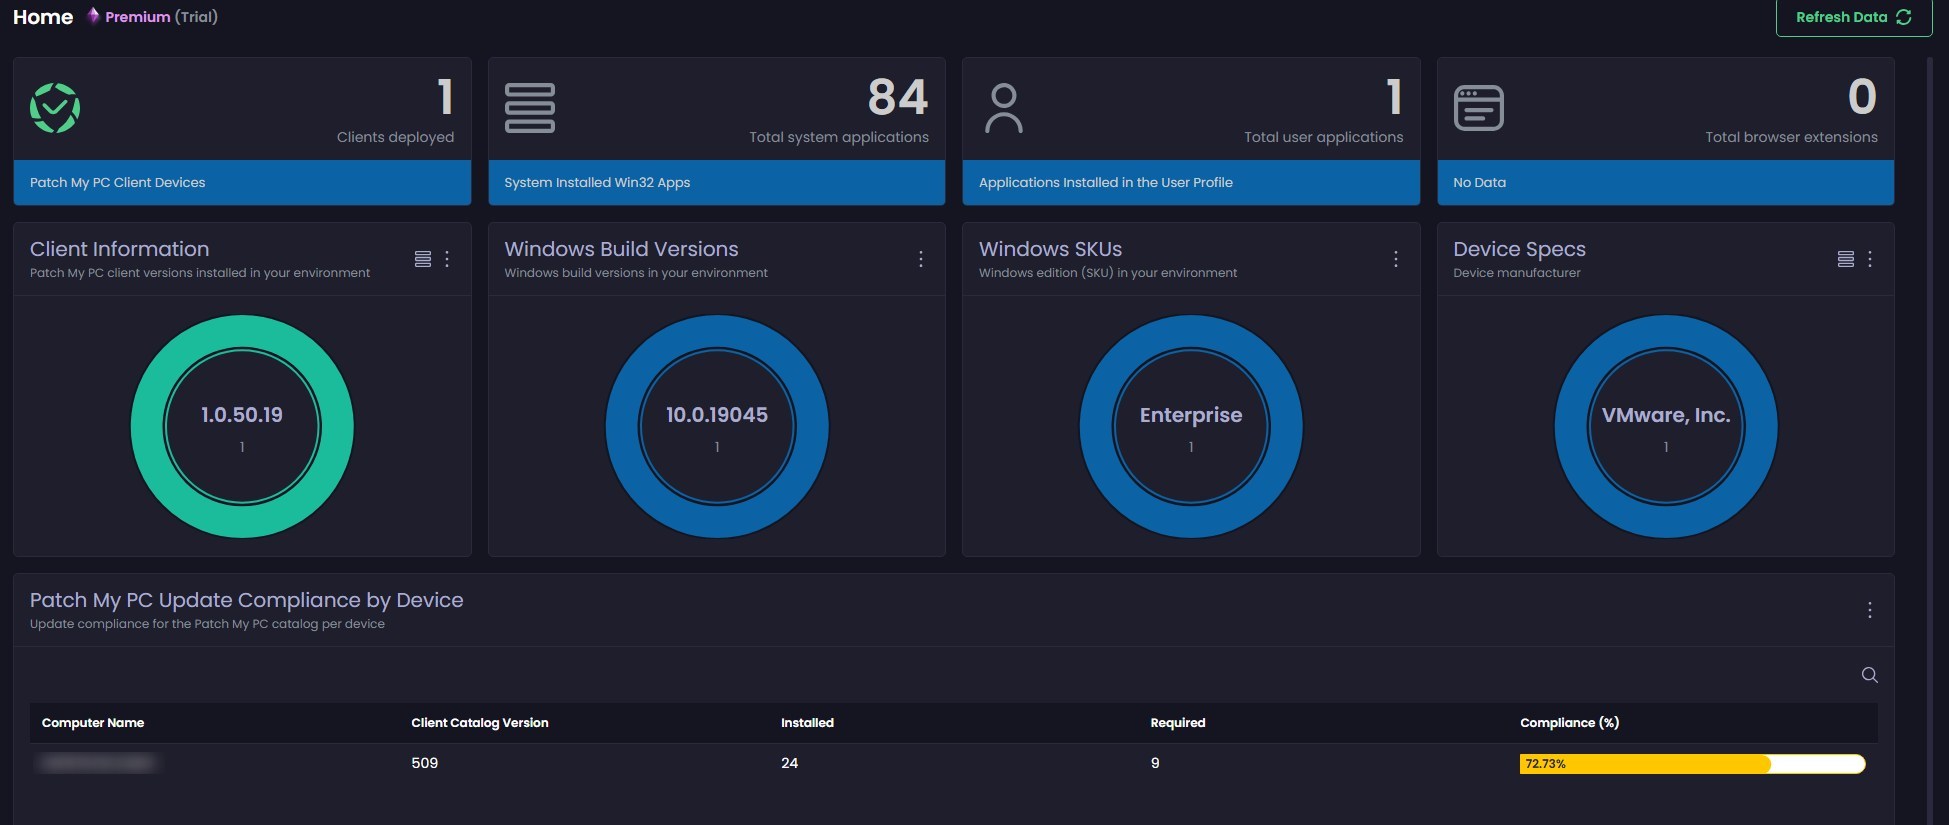The height and width of the screenshot is (825, 1949).
Task: Sort by Compliance (%) column header
Action: tap(1569, 723)
